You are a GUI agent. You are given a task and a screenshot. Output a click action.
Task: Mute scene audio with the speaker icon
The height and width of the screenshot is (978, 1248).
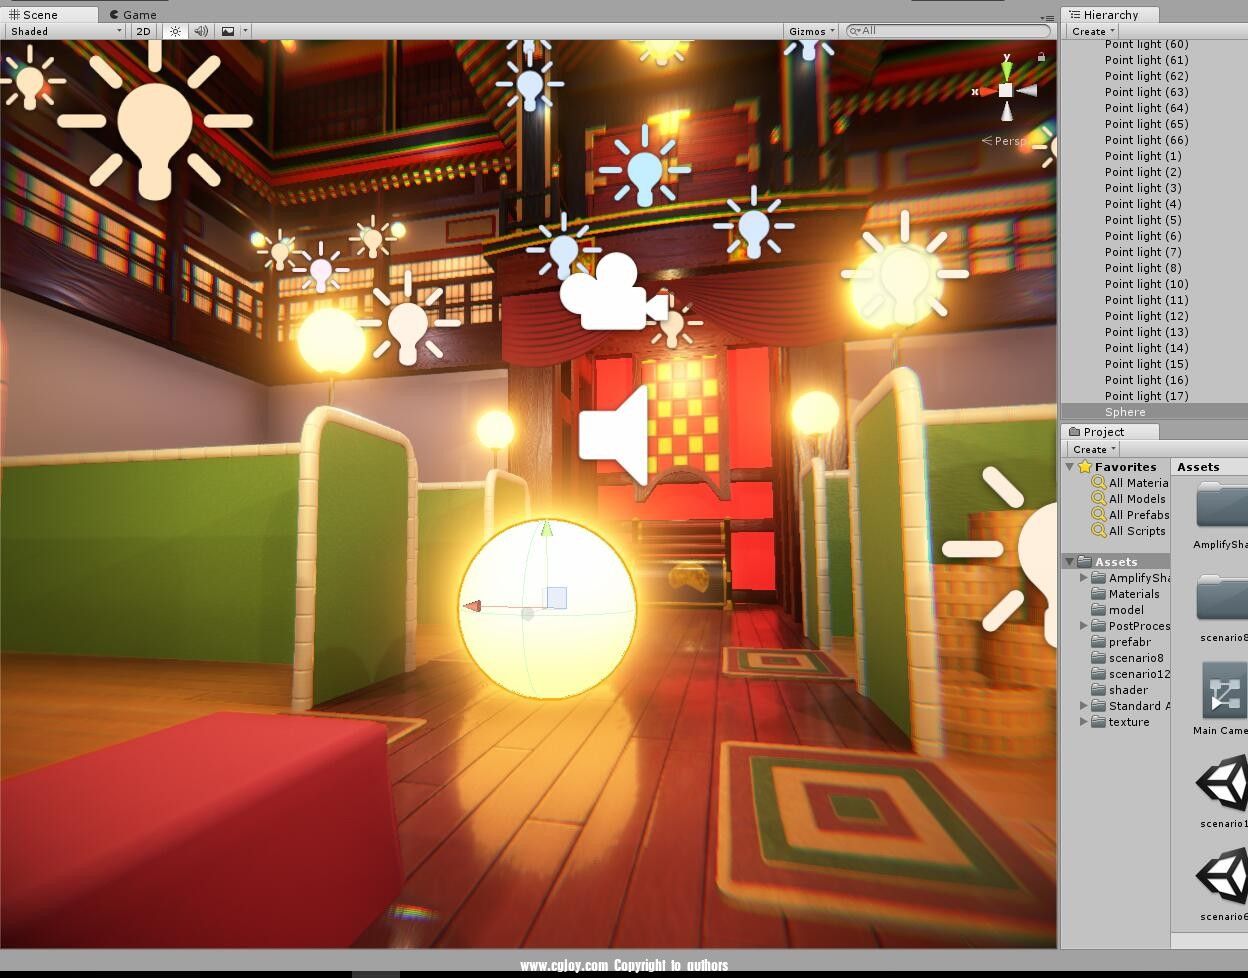(x=200, y=31)
